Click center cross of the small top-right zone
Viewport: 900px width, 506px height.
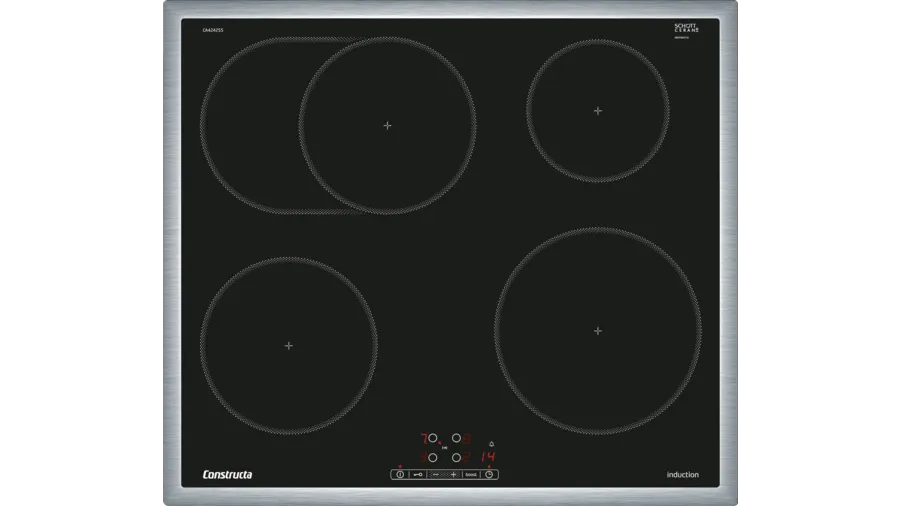tap(598, 110)
